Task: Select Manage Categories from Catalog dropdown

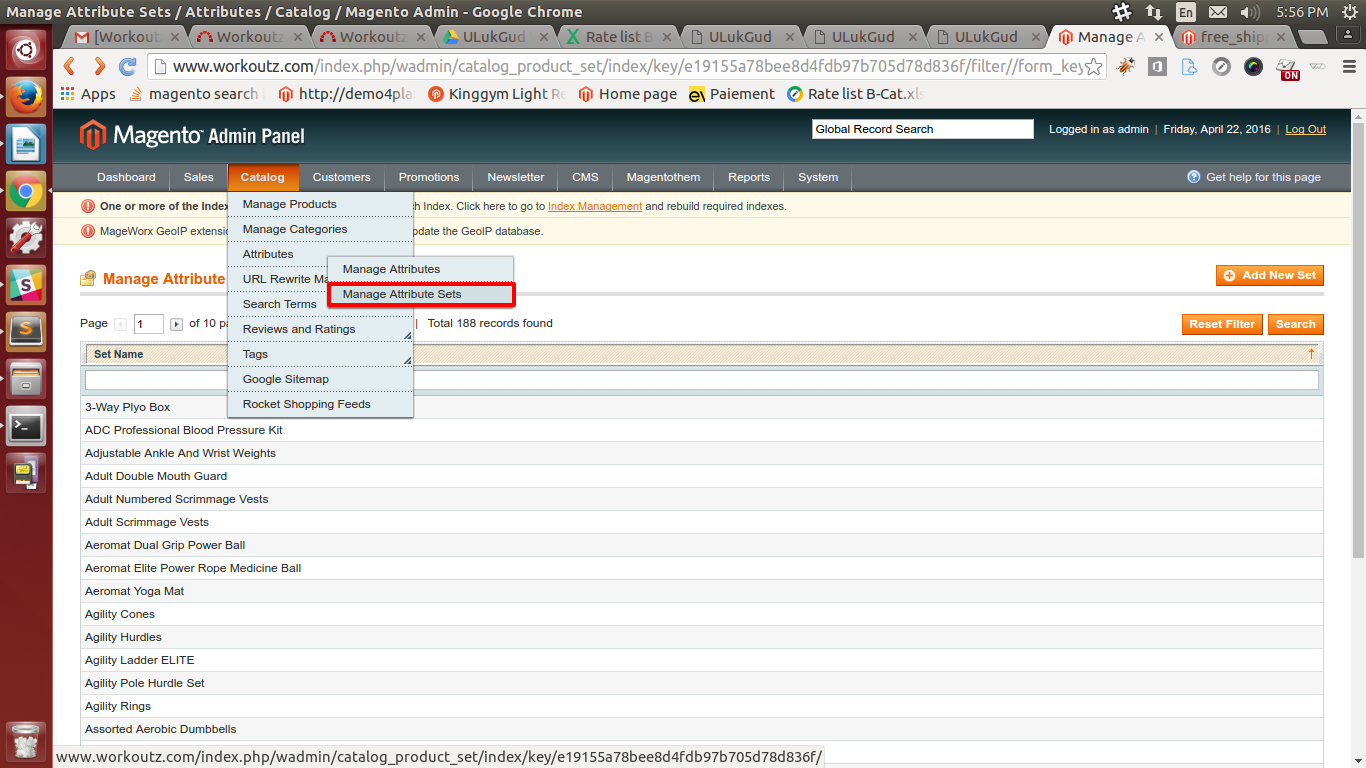Action: click(320, 229)
